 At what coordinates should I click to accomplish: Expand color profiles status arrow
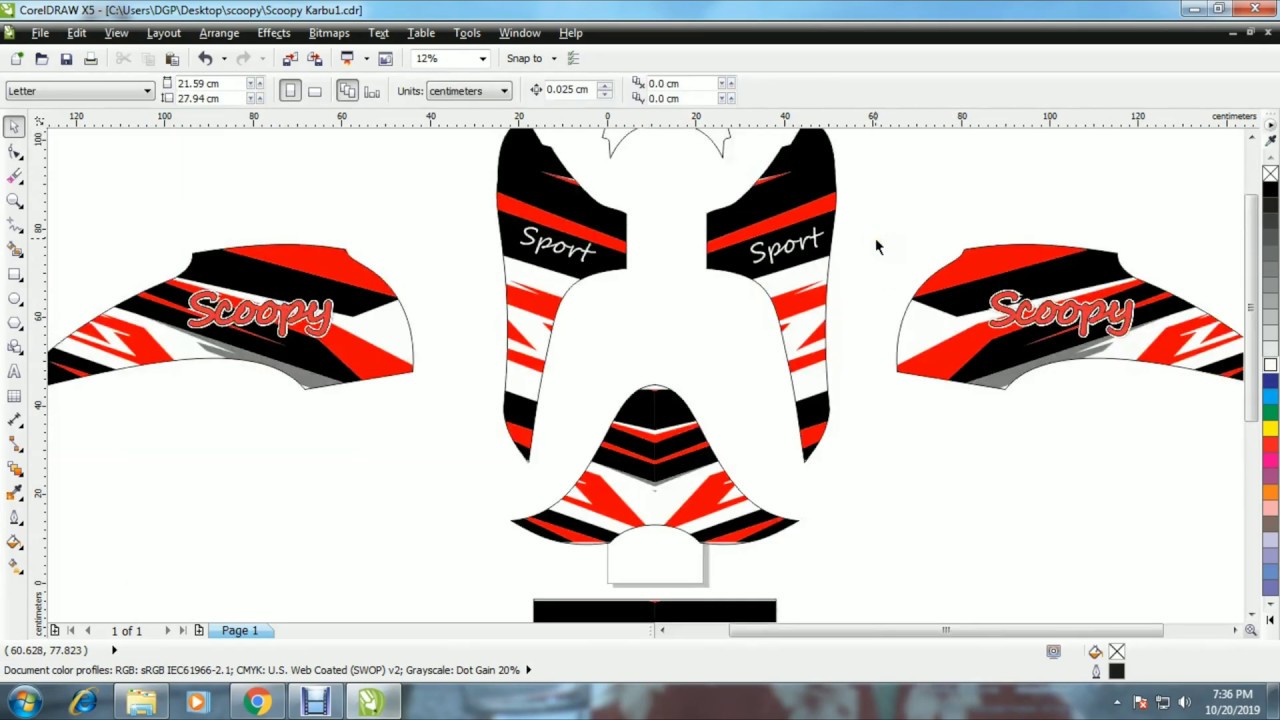click(x=528, y=670)
